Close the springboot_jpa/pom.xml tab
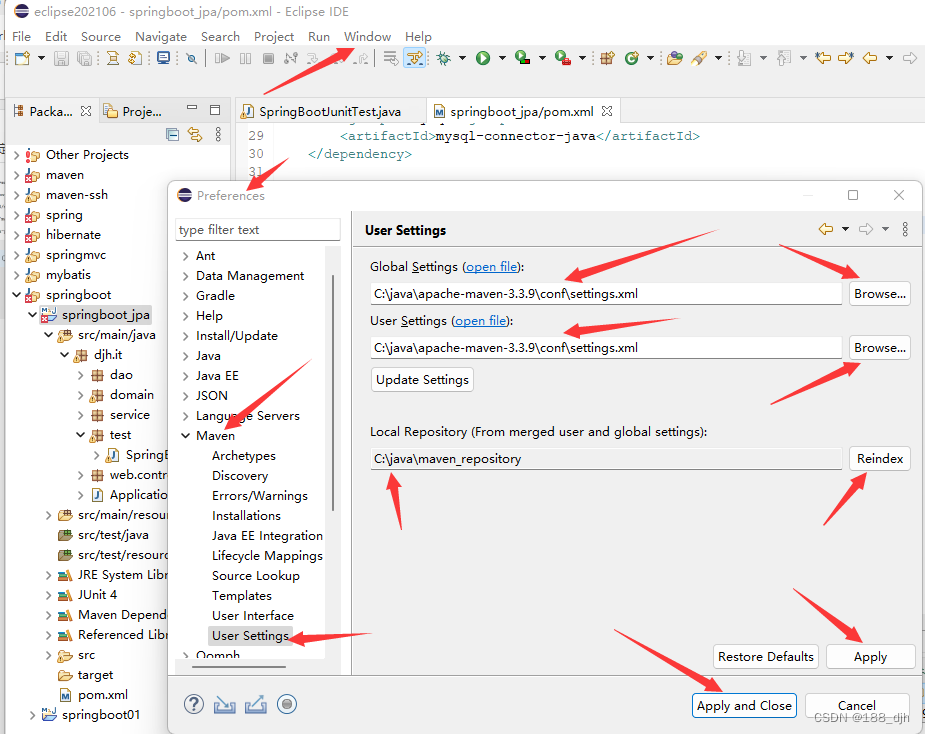Image resolution: width=925 pixels, height=734 pixels. coord(607,111)
